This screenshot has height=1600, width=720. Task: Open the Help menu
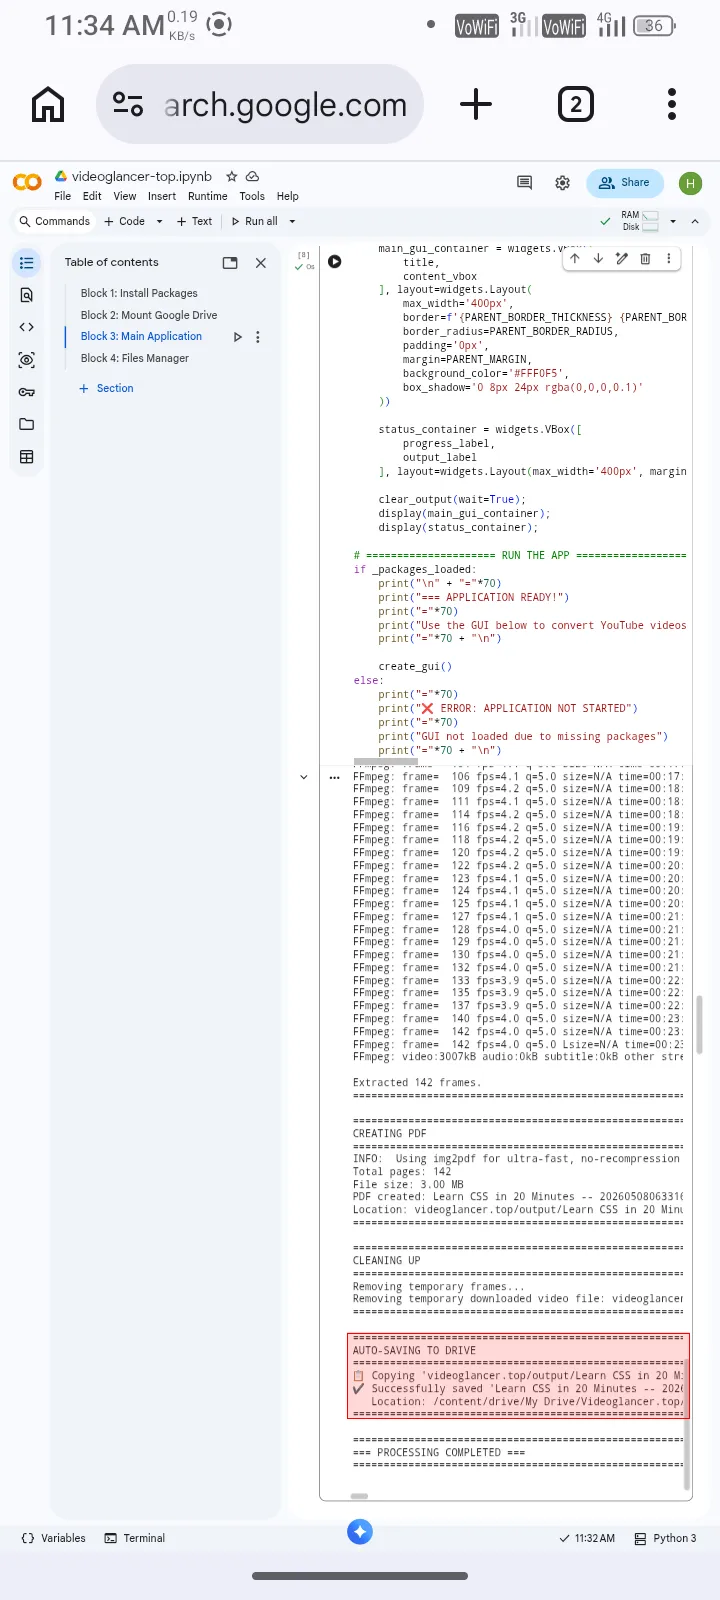click(x=288, y=196)
